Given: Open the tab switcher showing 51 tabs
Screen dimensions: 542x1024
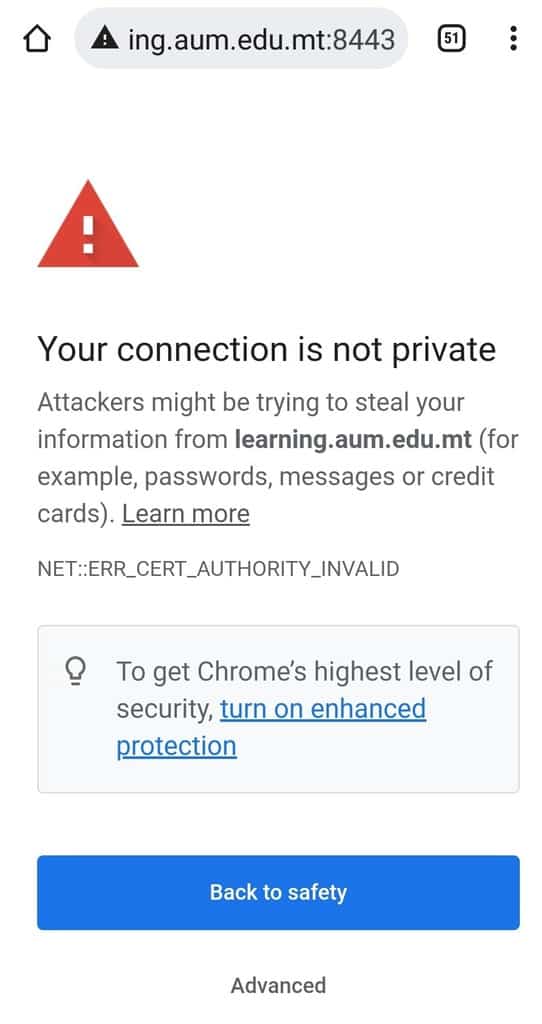Looking at the screenshot, I should (450, 39).
